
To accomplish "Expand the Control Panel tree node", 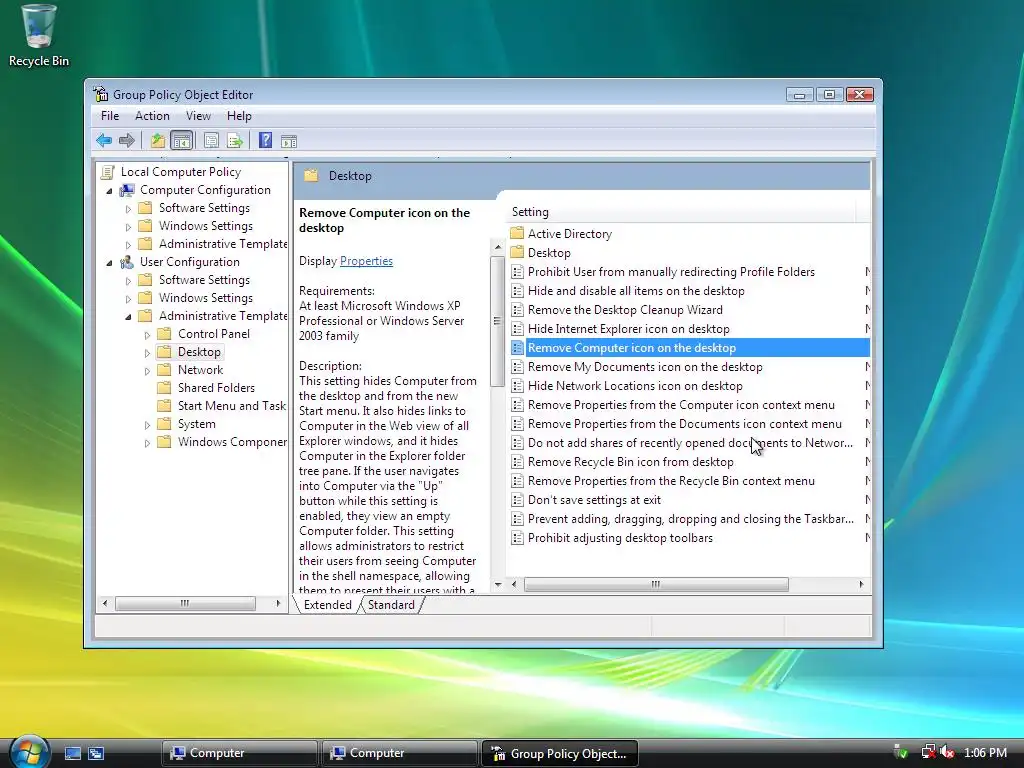I will [147, 334].
